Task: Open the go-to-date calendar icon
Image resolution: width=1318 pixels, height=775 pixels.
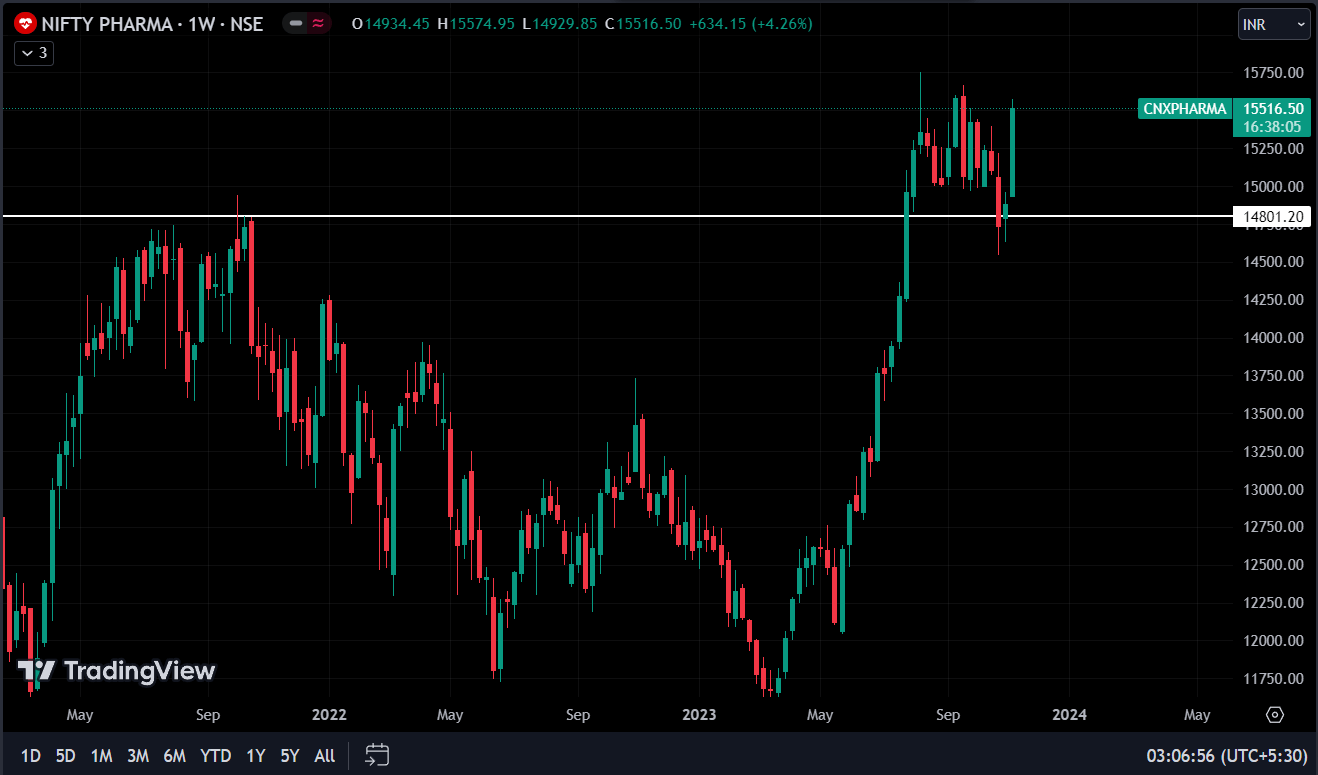Action: tap(377, 755)
